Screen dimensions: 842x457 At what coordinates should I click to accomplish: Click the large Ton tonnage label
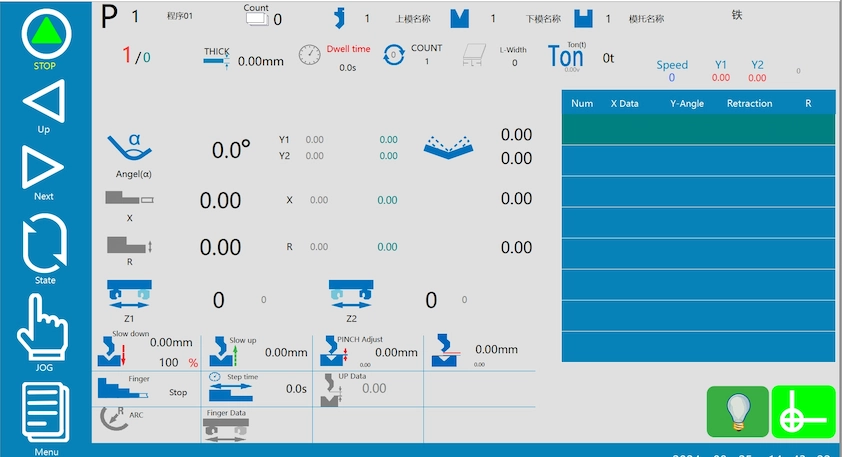point(565,56)
